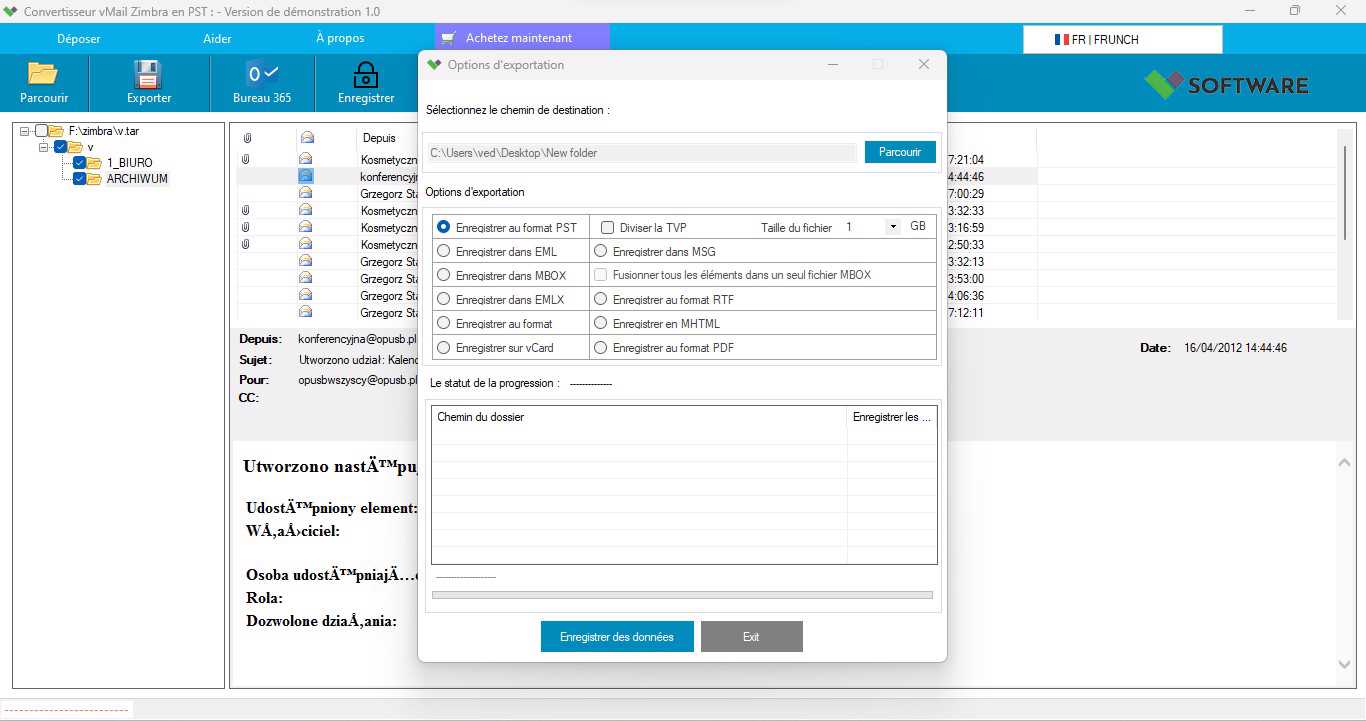Select Enregistrer dans EML option
The width and height of the screenshot is (1366, 721).
click(444, 252)
